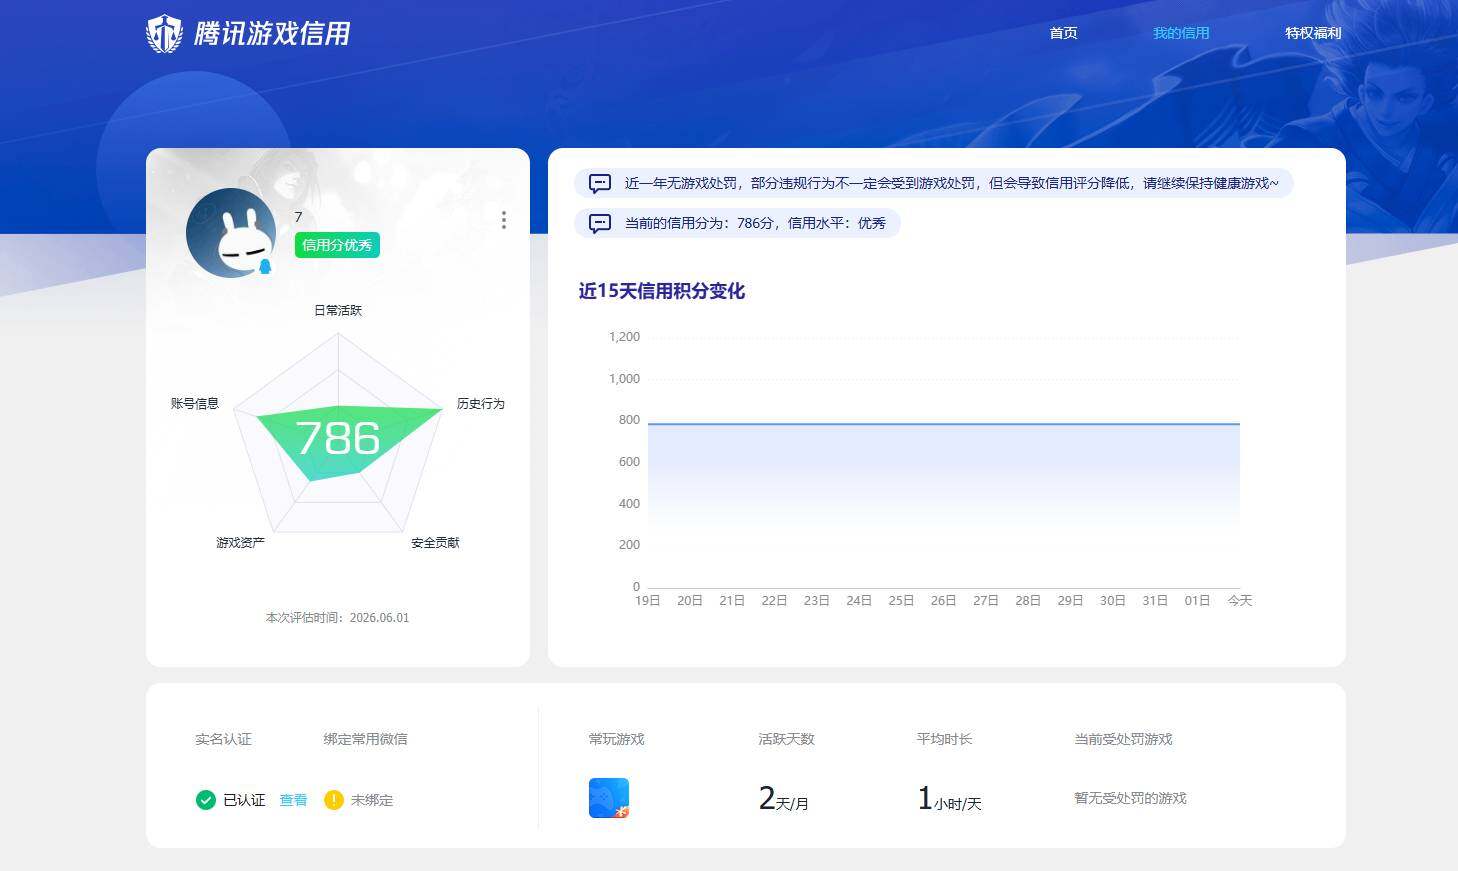Click the 常玩游戏 column header

(617, 739)
